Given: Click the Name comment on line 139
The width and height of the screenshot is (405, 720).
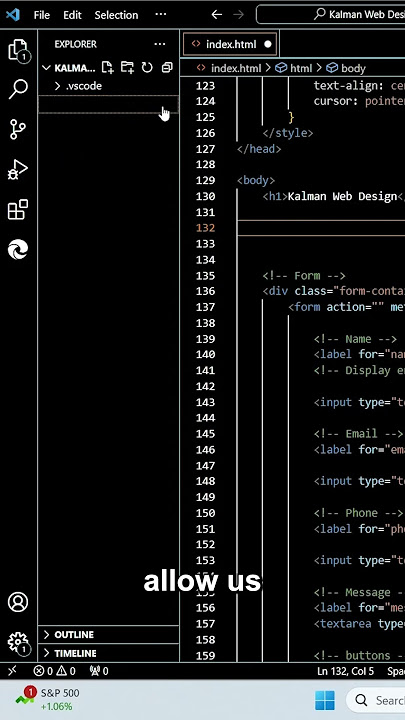Looking at the screenshot, I should point(355,339).
